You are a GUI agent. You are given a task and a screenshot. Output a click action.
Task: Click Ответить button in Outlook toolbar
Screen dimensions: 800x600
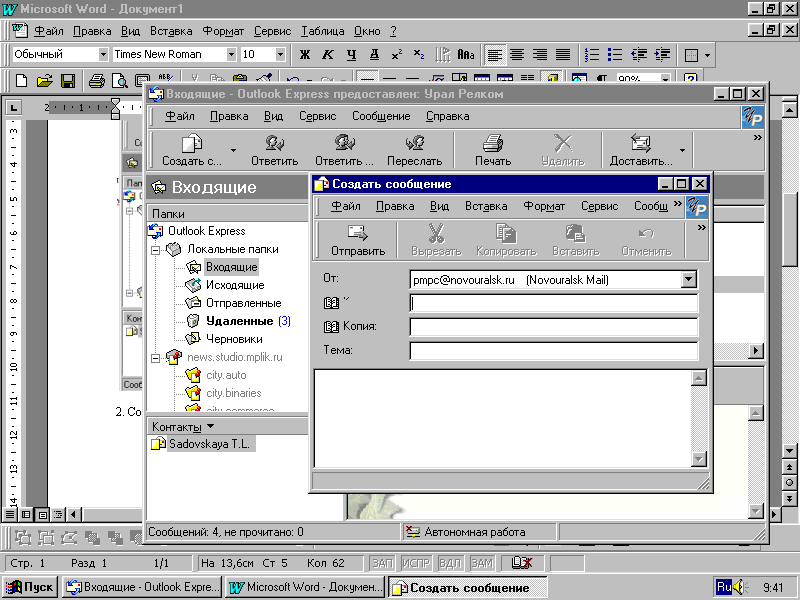[x=274, y=150]
